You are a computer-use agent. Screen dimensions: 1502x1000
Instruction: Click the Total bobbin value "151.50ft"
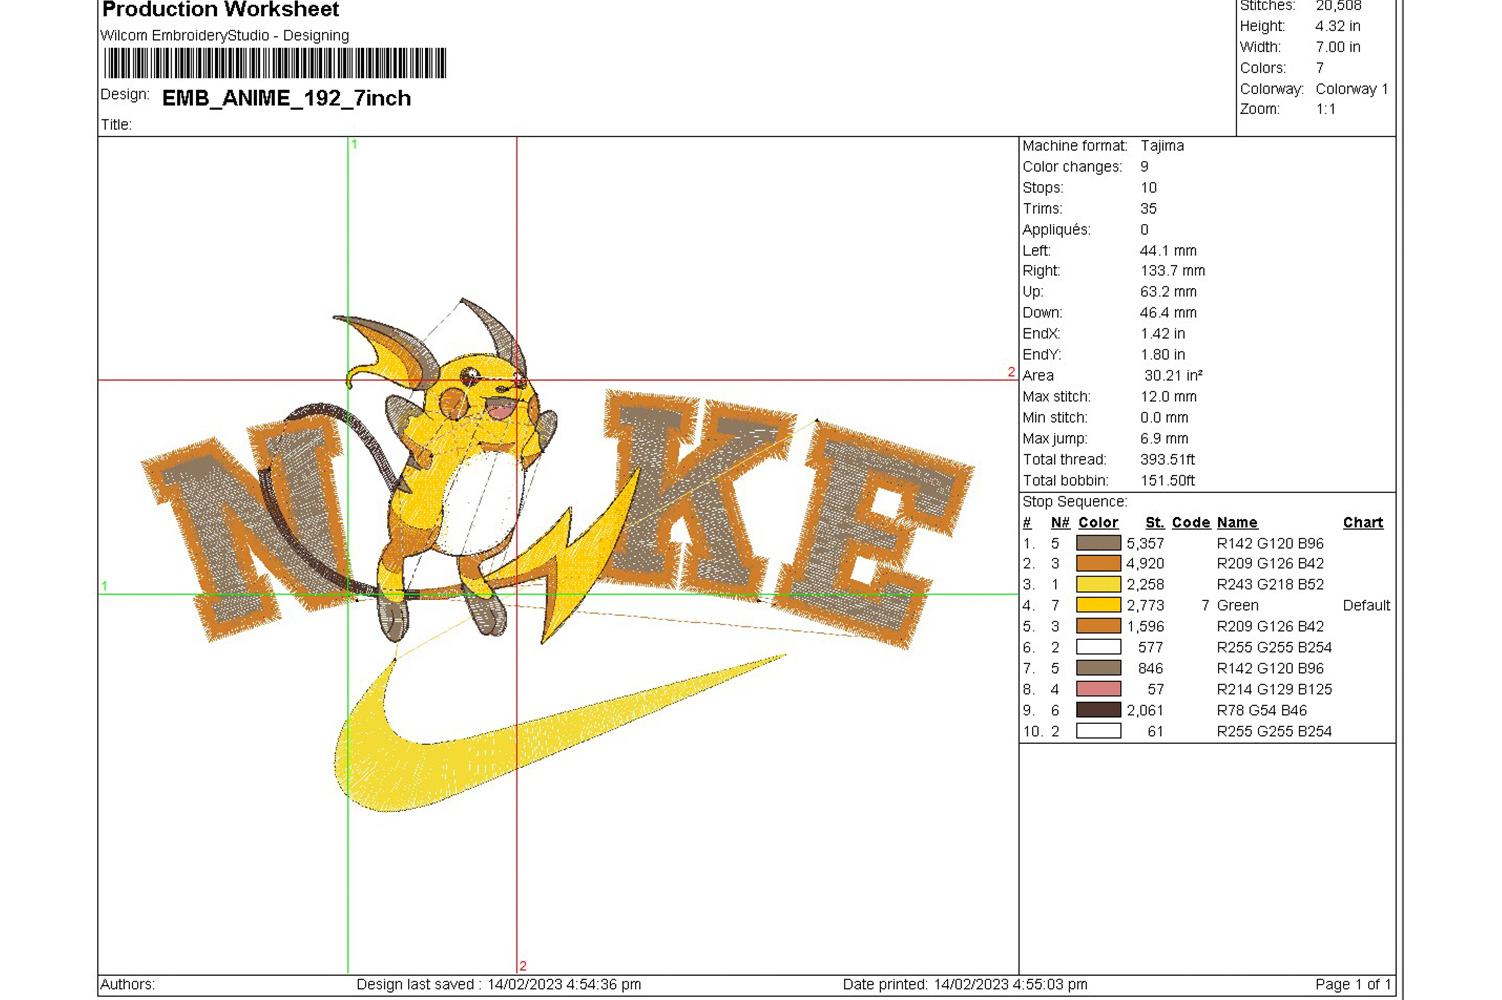click(x=1167, y=481)
